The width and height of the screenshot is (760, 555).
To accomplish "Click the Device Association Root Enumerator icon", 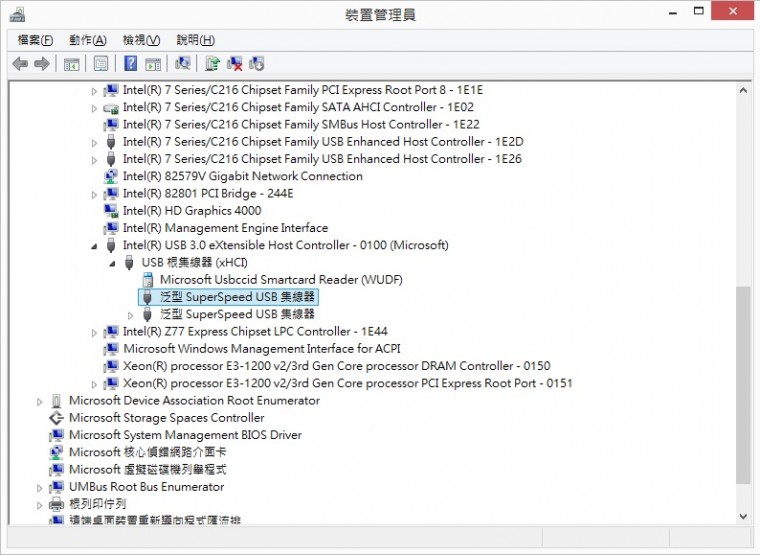I will pos(57,401).
